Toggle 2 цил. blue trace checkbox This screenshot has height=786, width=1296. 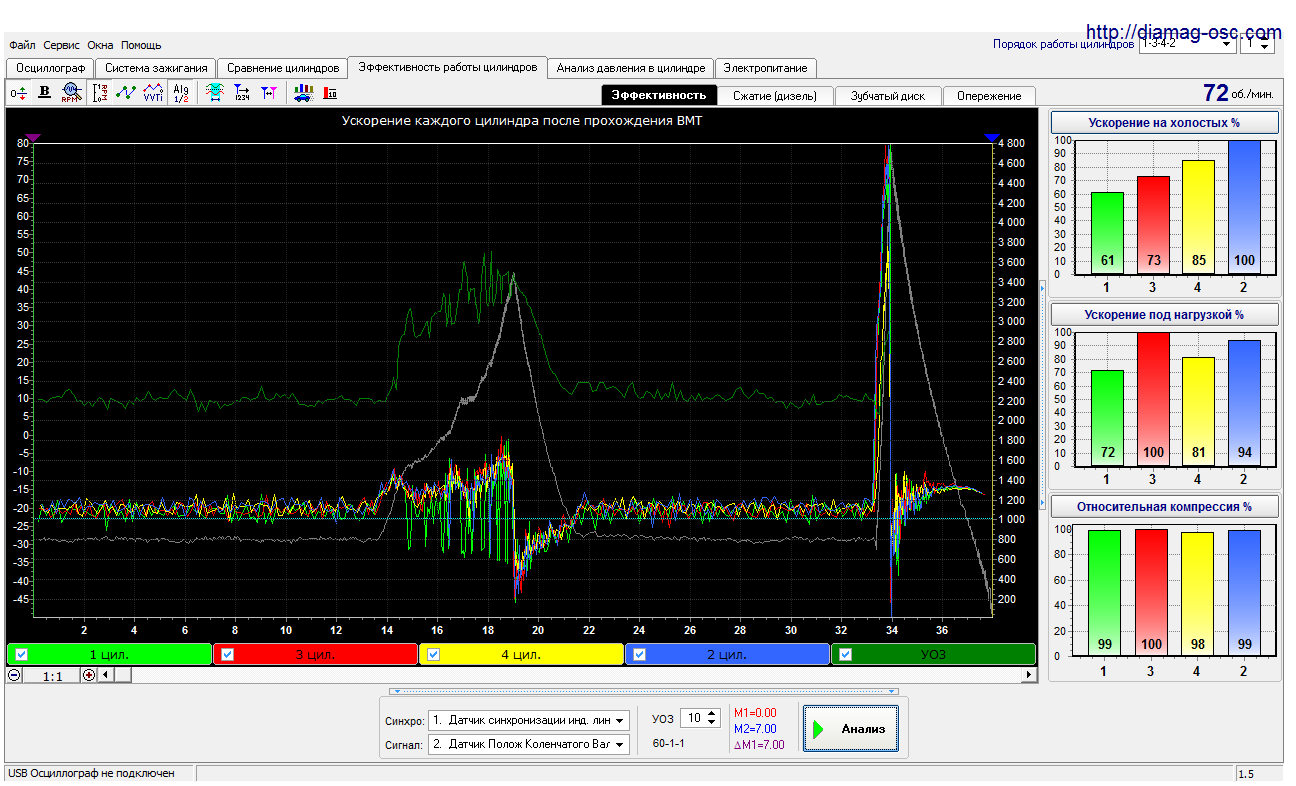tap(640, 655)
